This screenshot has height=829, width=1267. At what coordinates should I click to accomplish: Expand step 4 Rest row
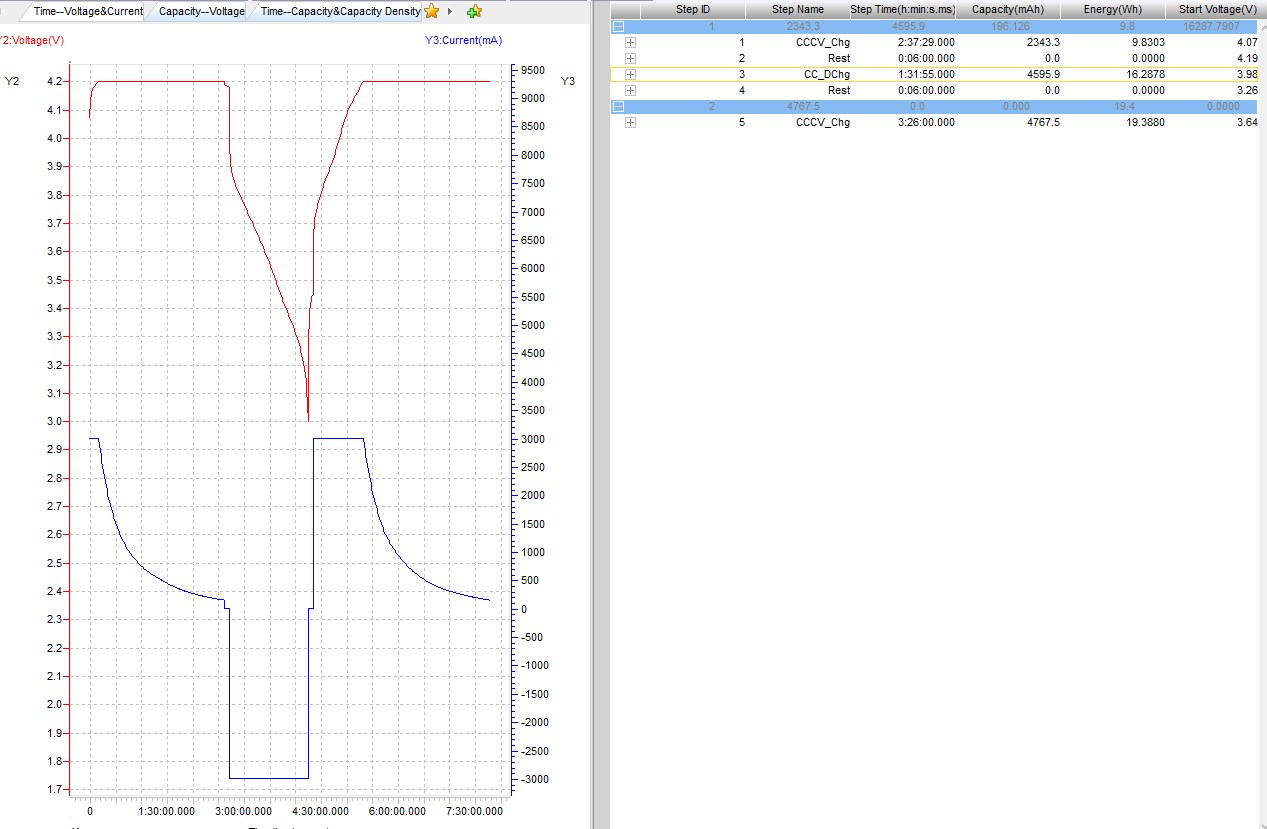point(630,90)
